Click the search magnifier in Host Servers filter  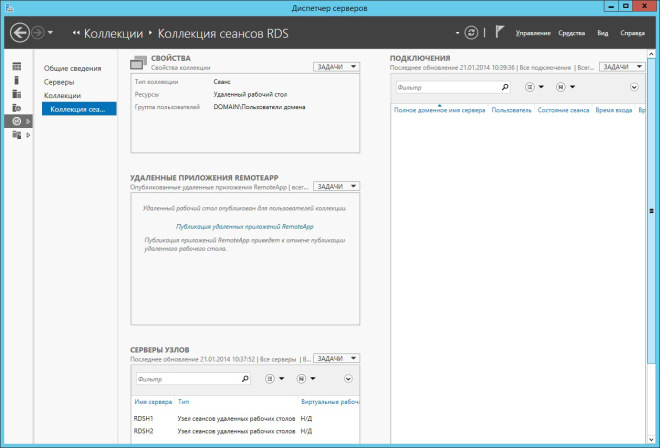(x=245, y=380)
